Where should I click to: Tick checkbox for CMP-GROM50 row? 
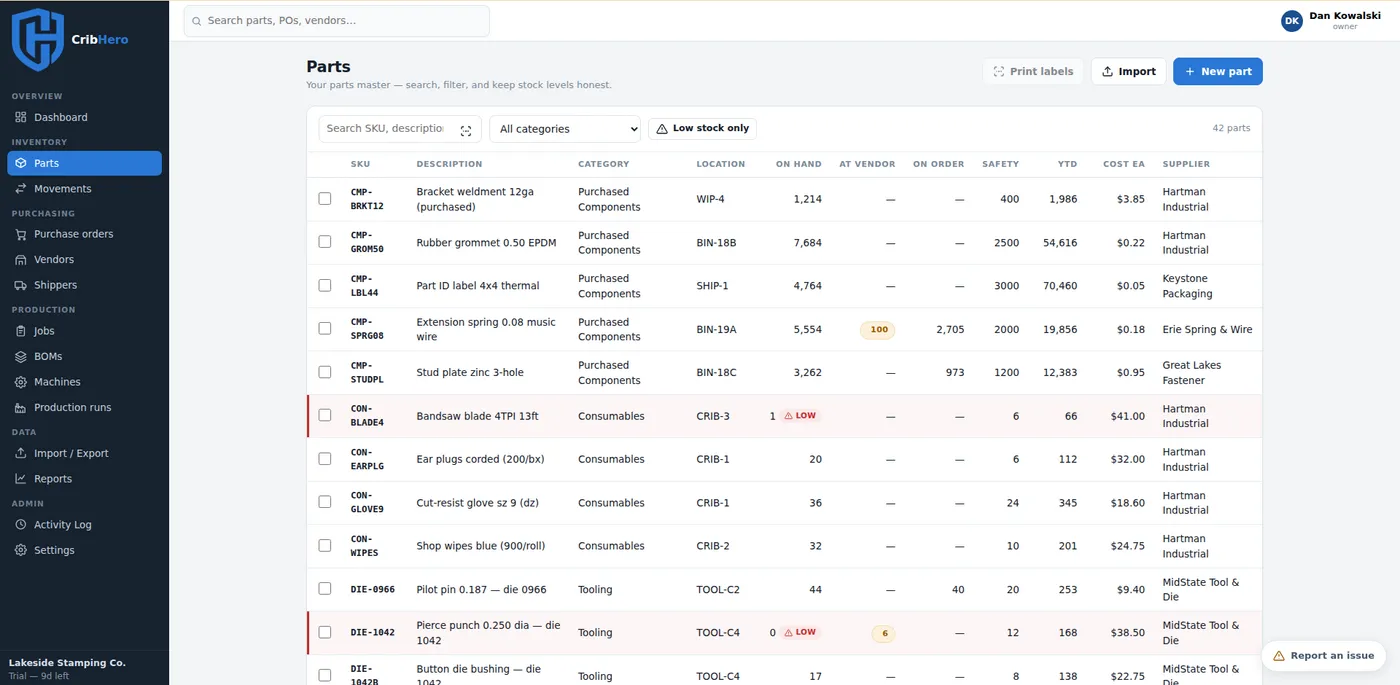pos(325,242)
